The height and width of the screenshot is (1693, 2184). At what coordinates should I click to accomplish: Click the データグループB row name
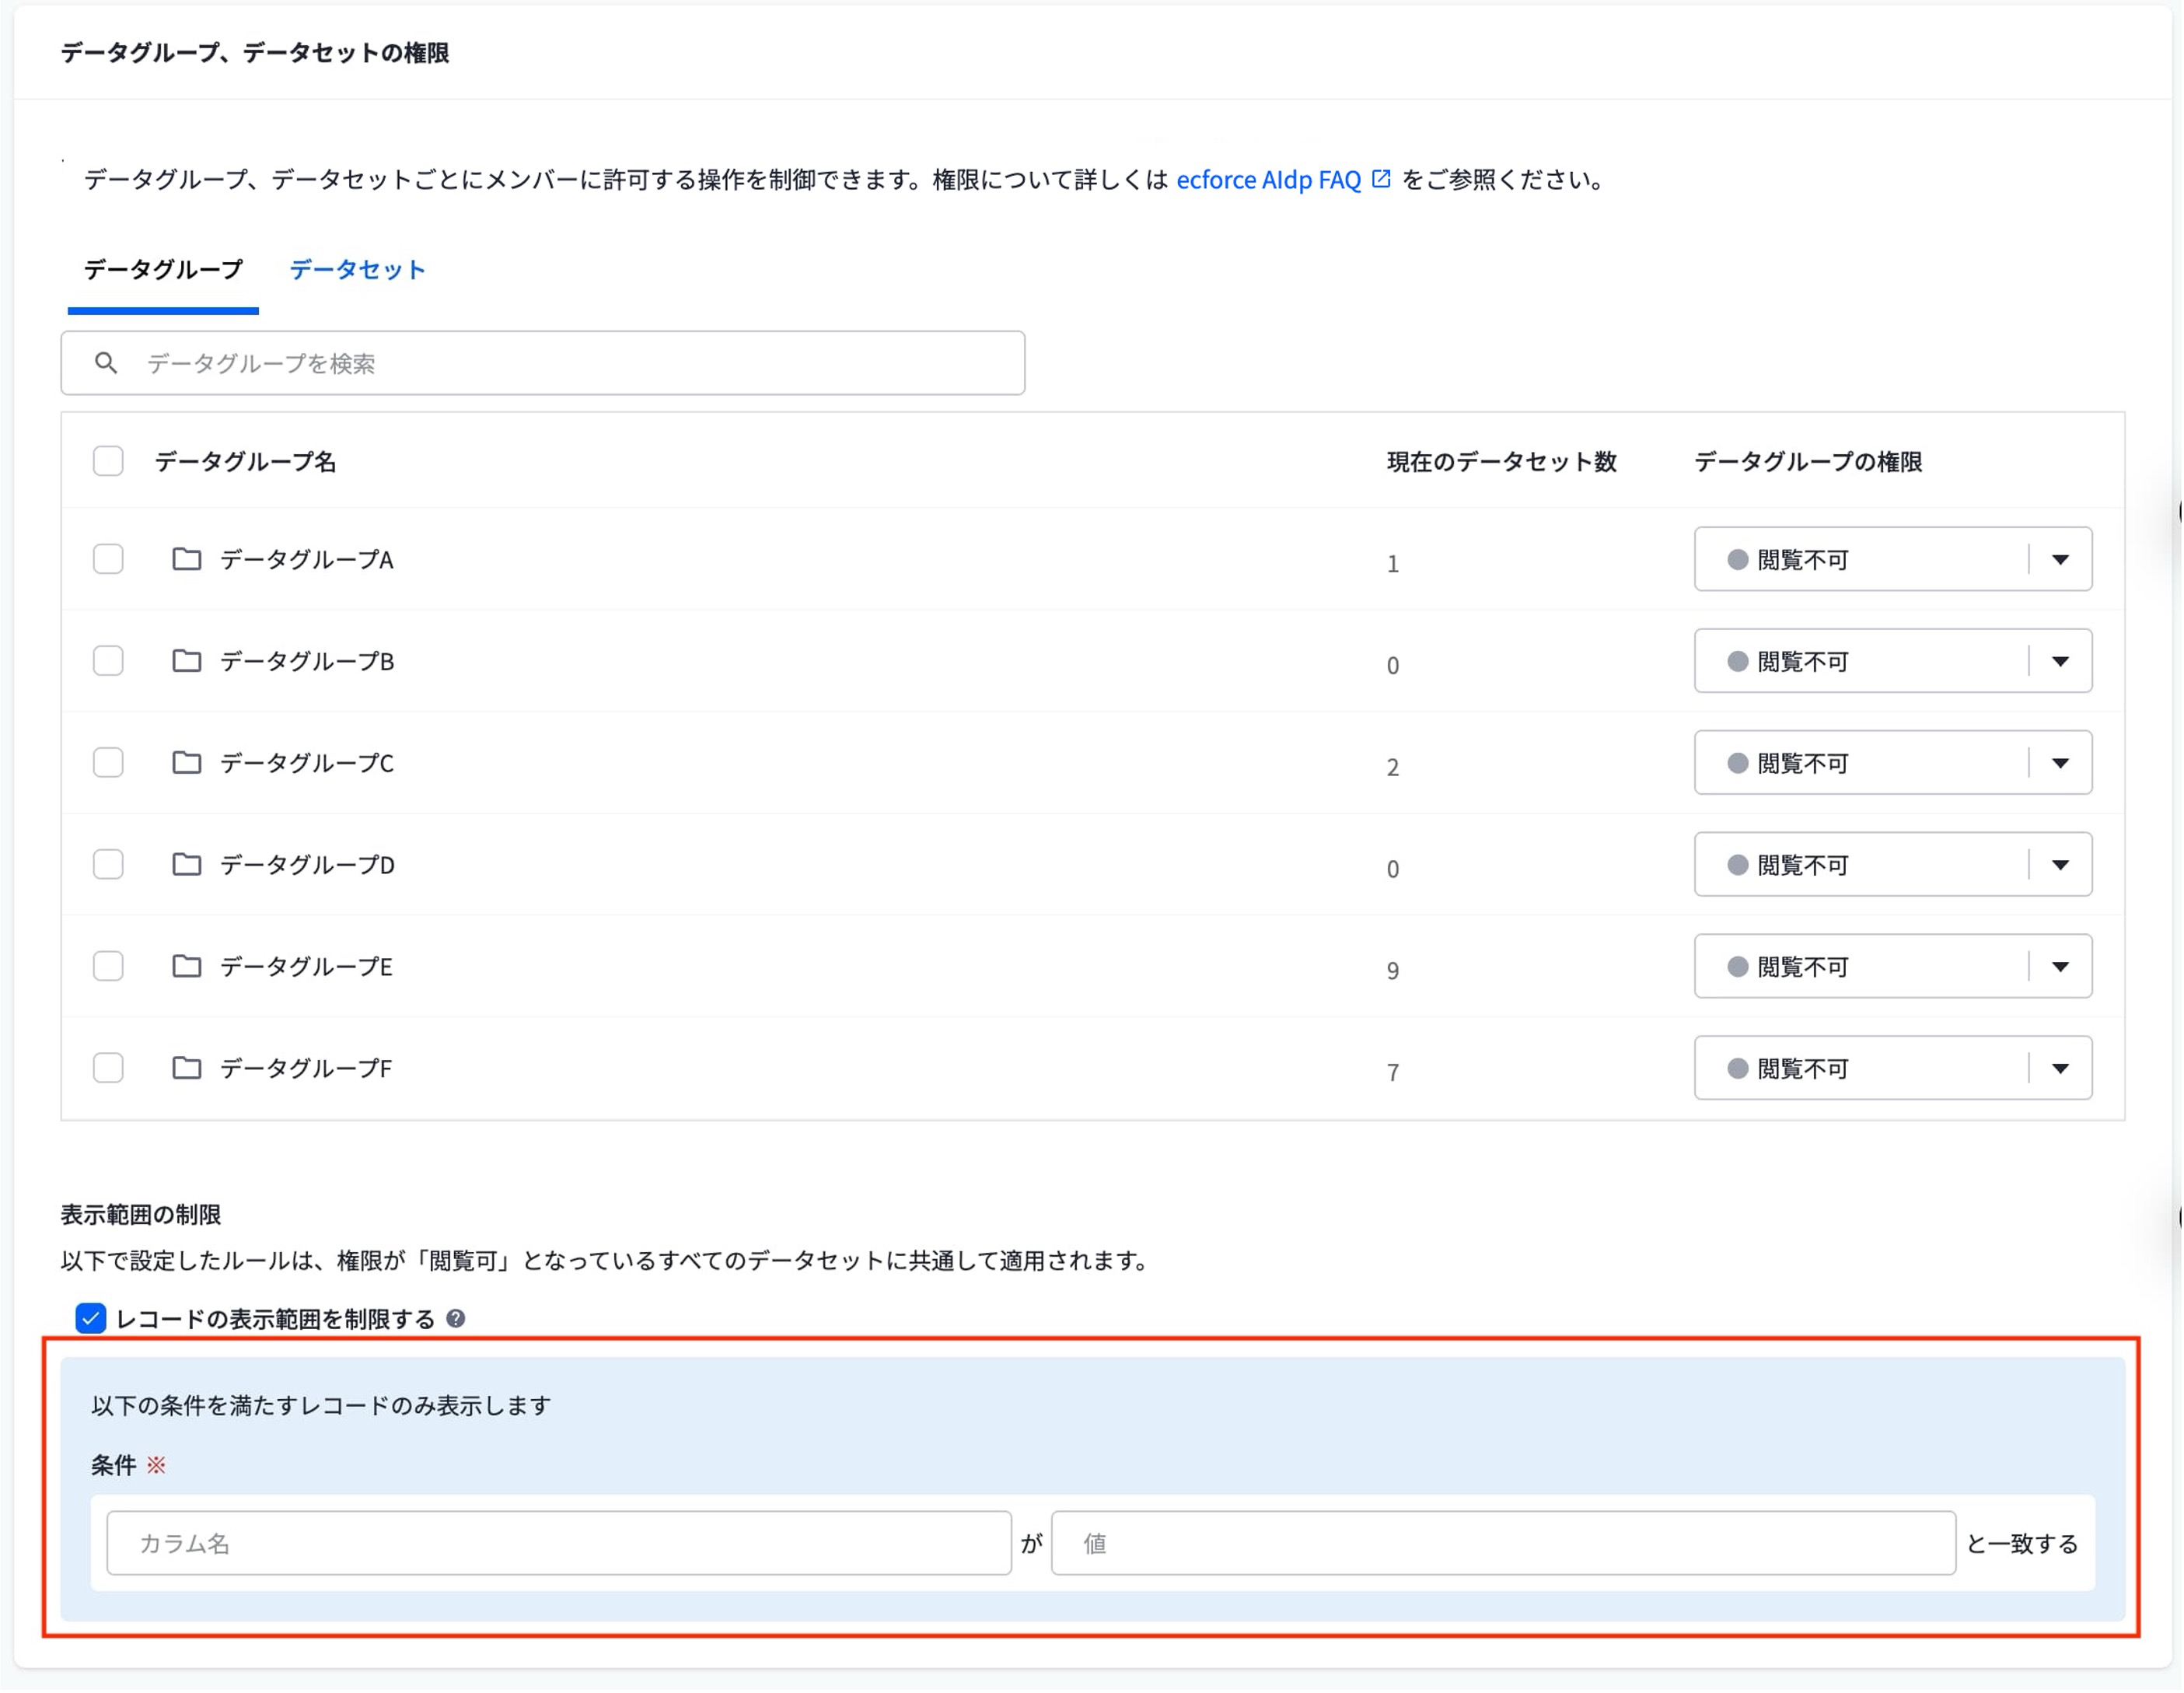pyautogui.click(x=307, y=661)
